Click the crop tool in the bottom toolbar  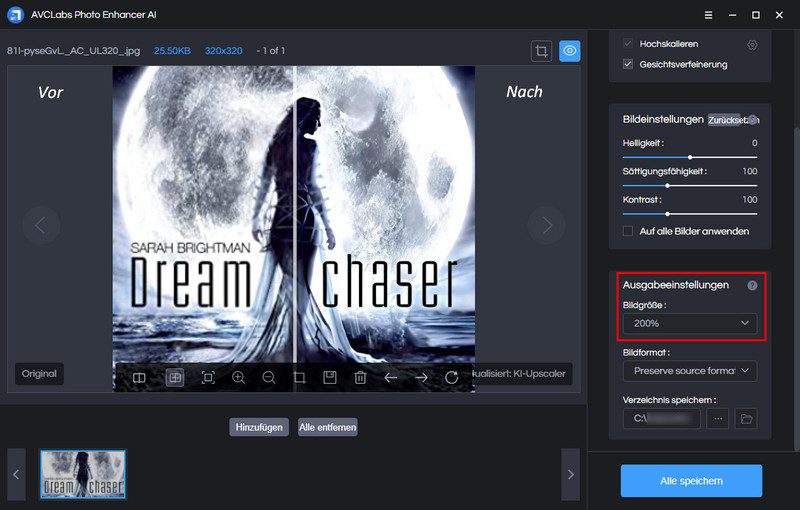(299, 378)
